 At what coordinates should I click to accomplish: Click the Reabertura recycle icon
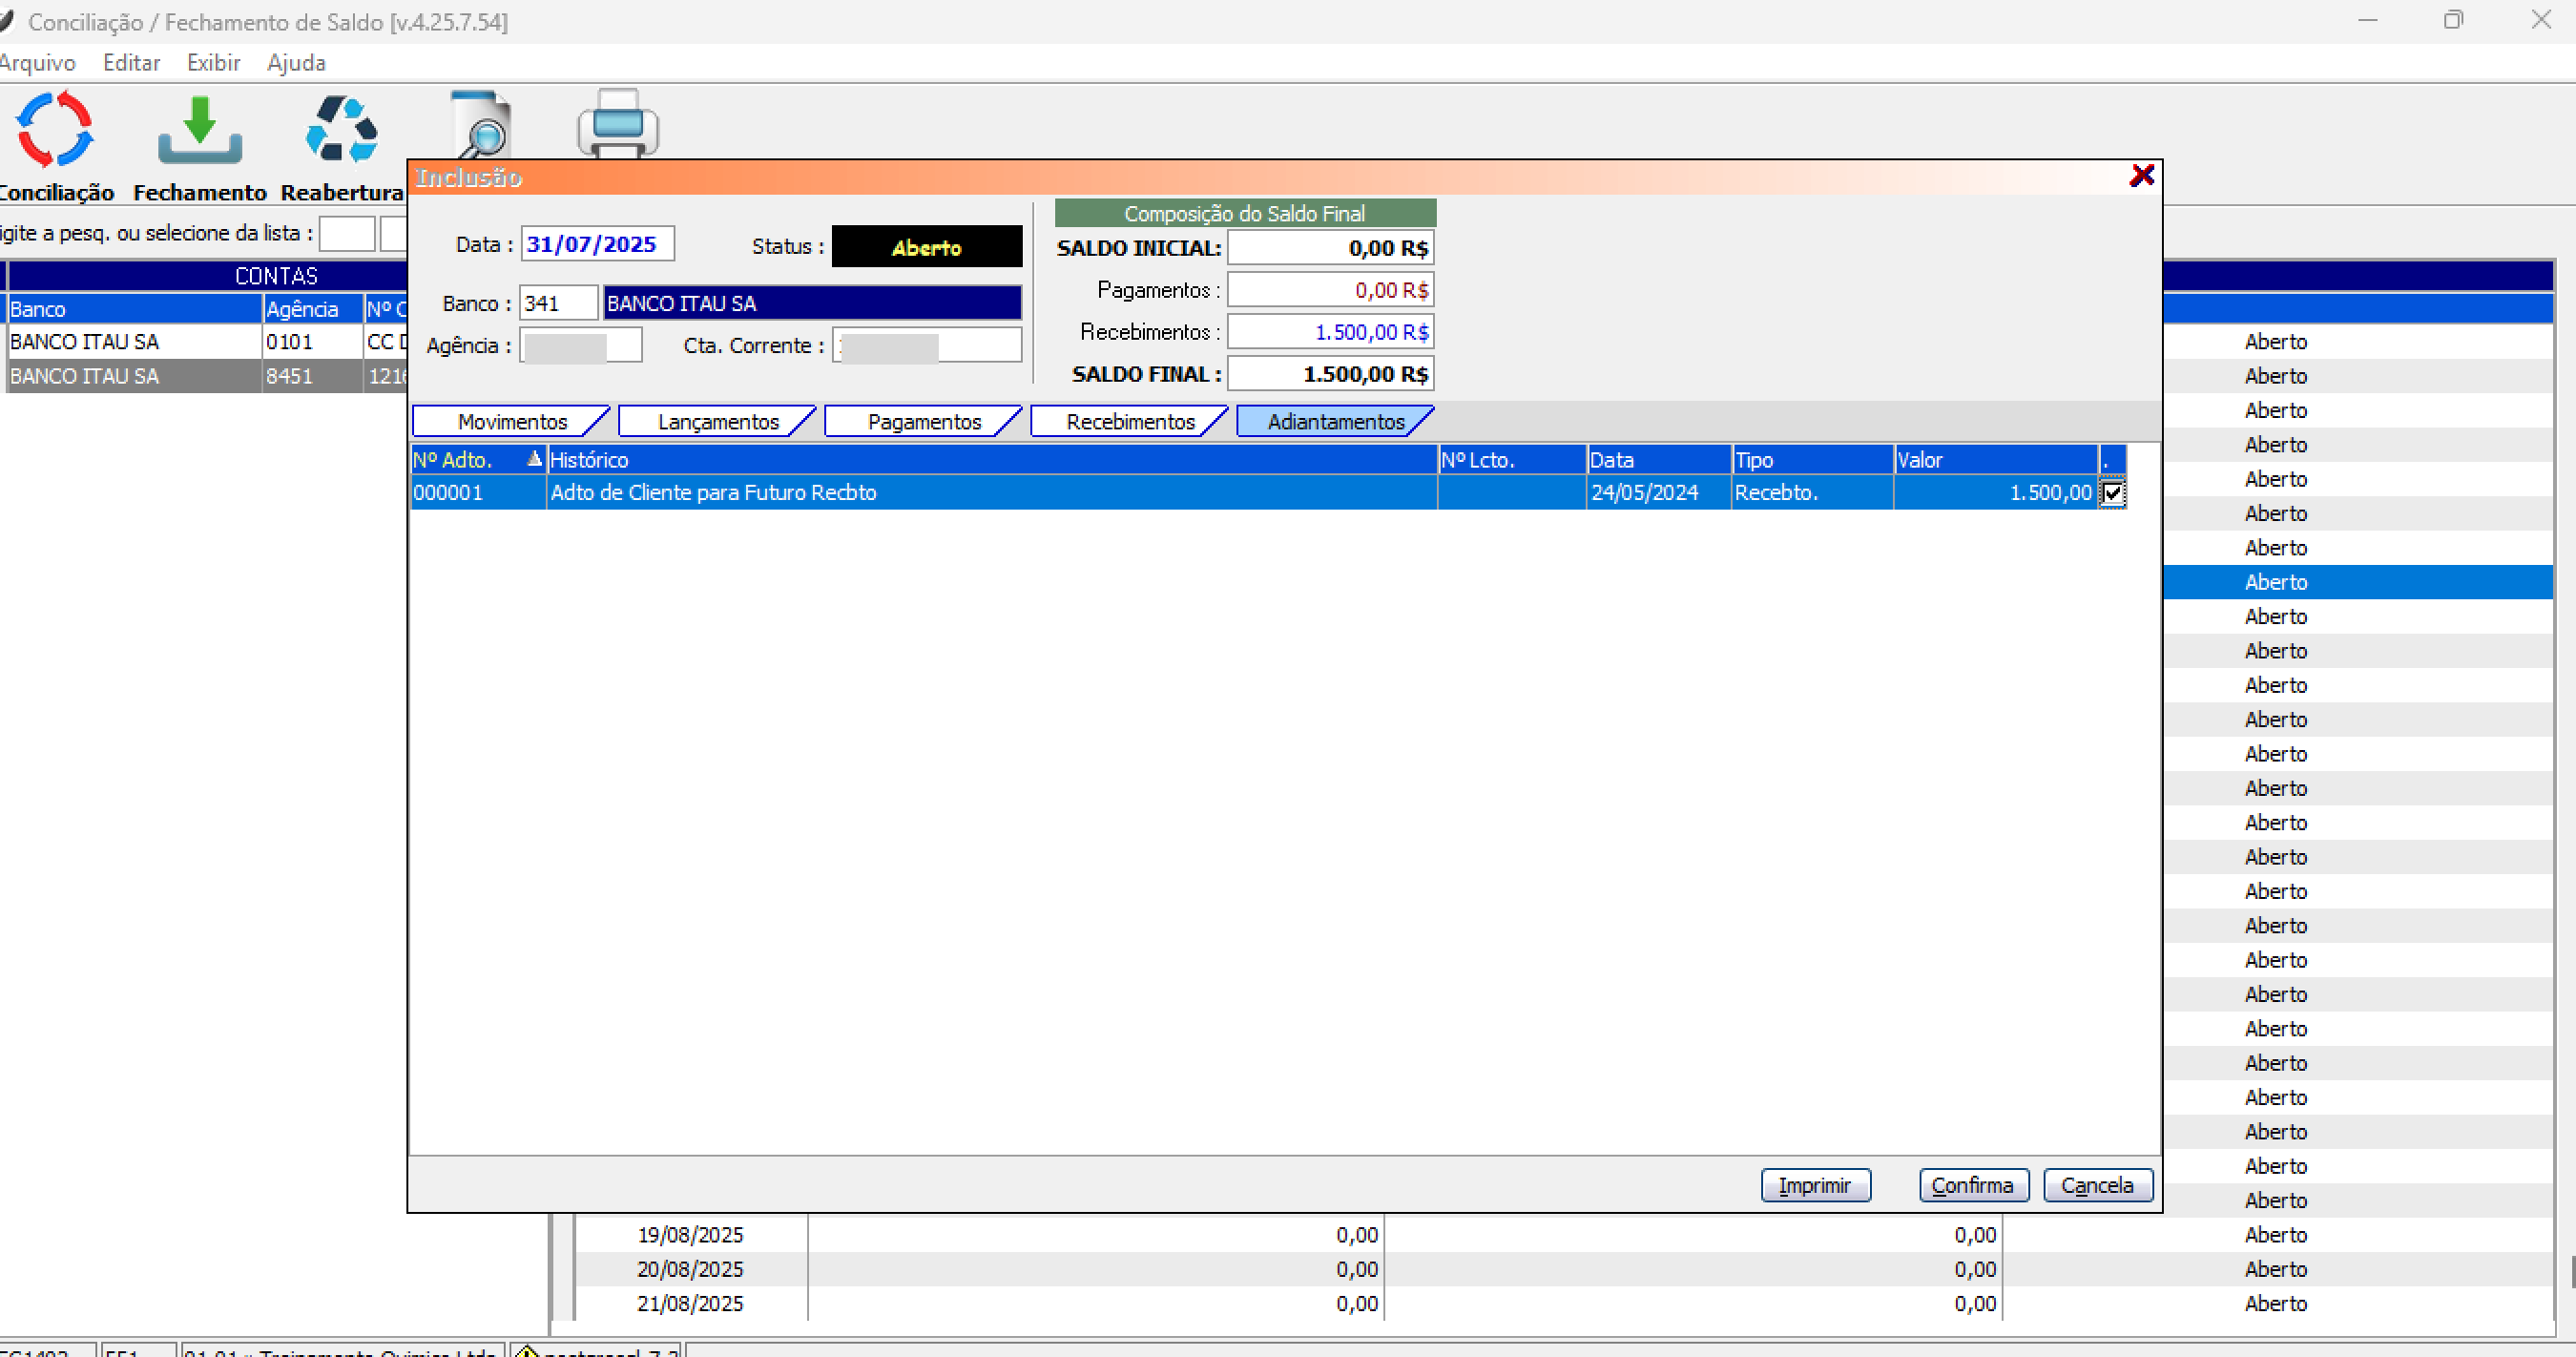coord(341,130)
